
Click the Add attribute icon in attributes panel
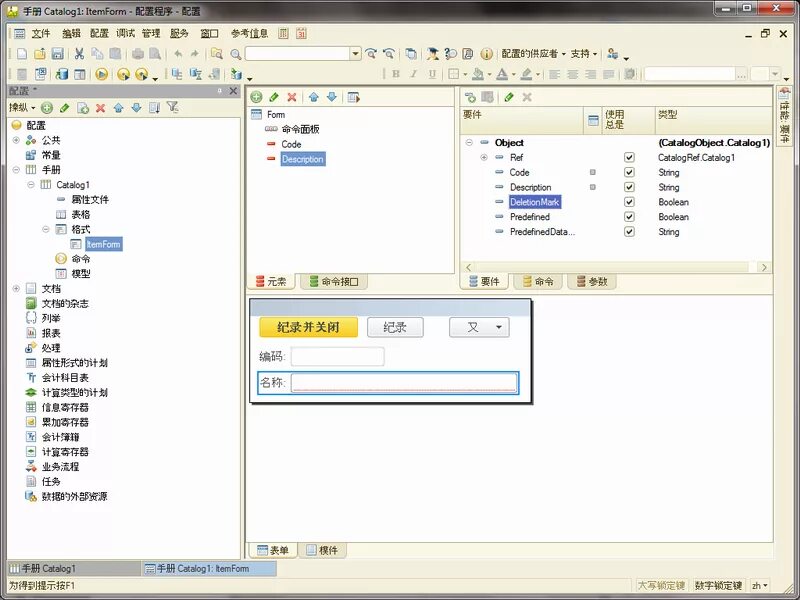click(470, 97)
